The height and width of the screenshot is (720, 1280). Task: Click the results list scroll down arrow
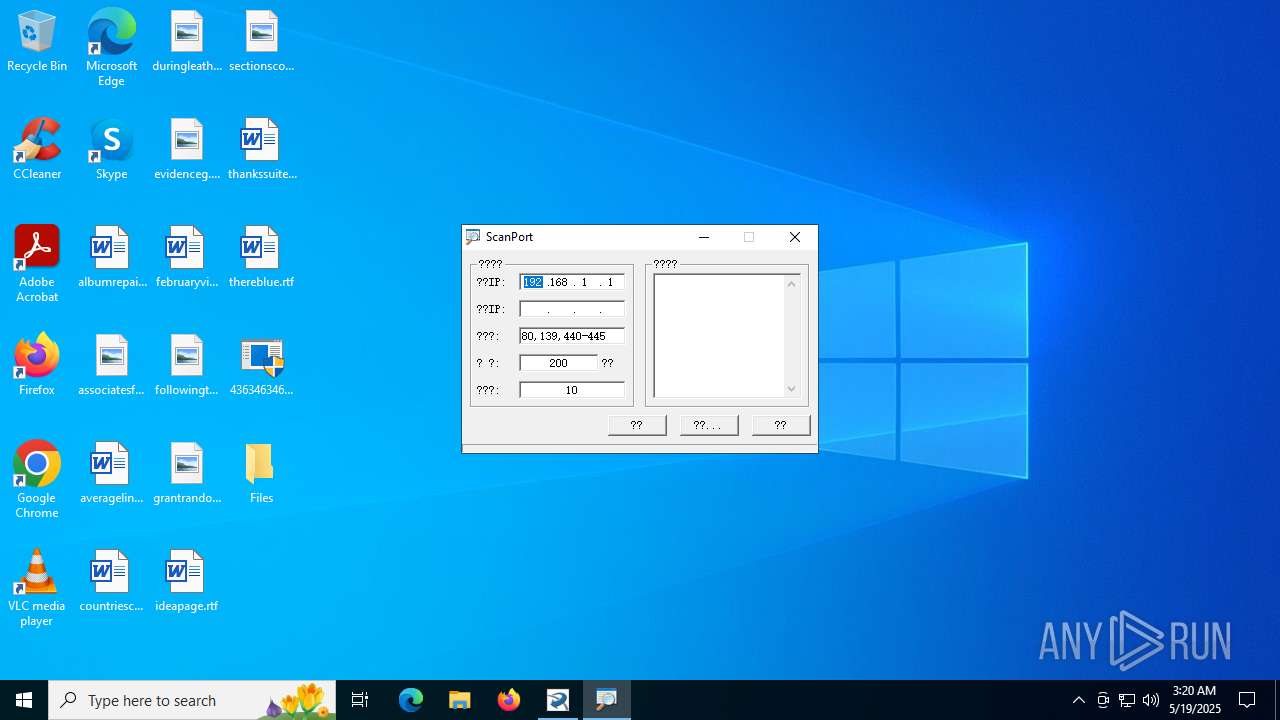pos(792,389)
